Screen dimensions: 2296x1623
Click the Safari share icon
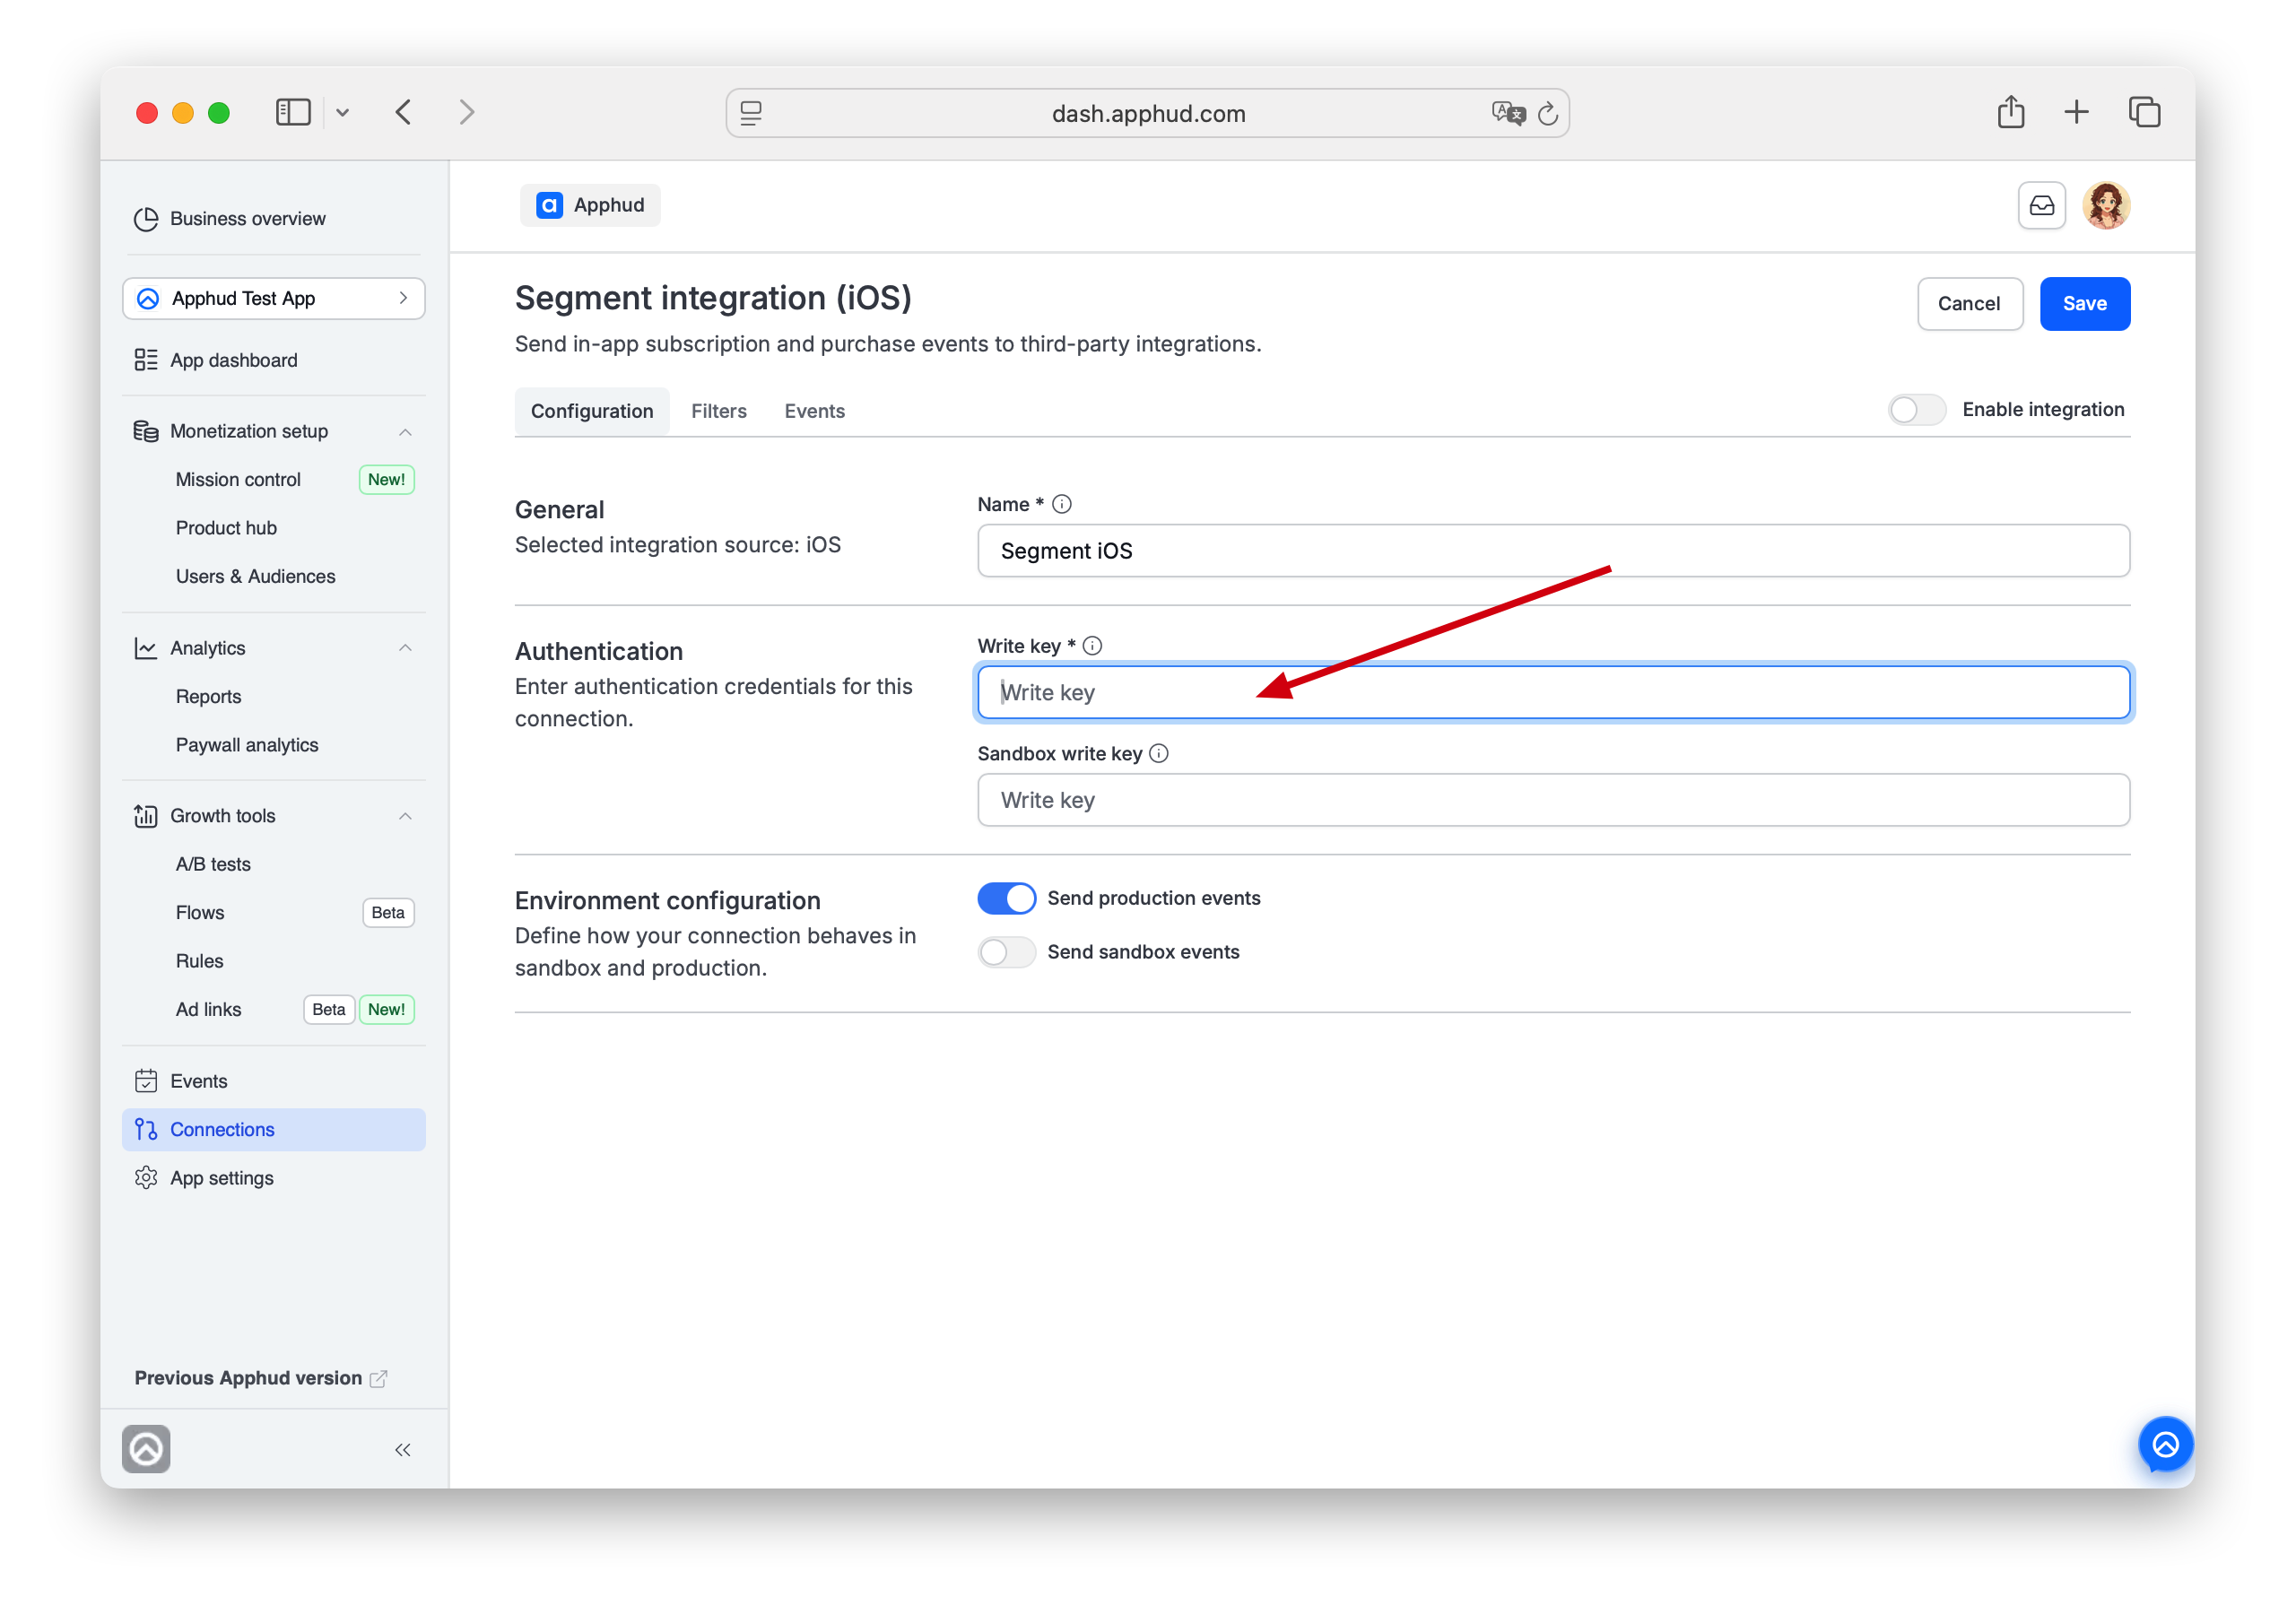click(2010, 111)
